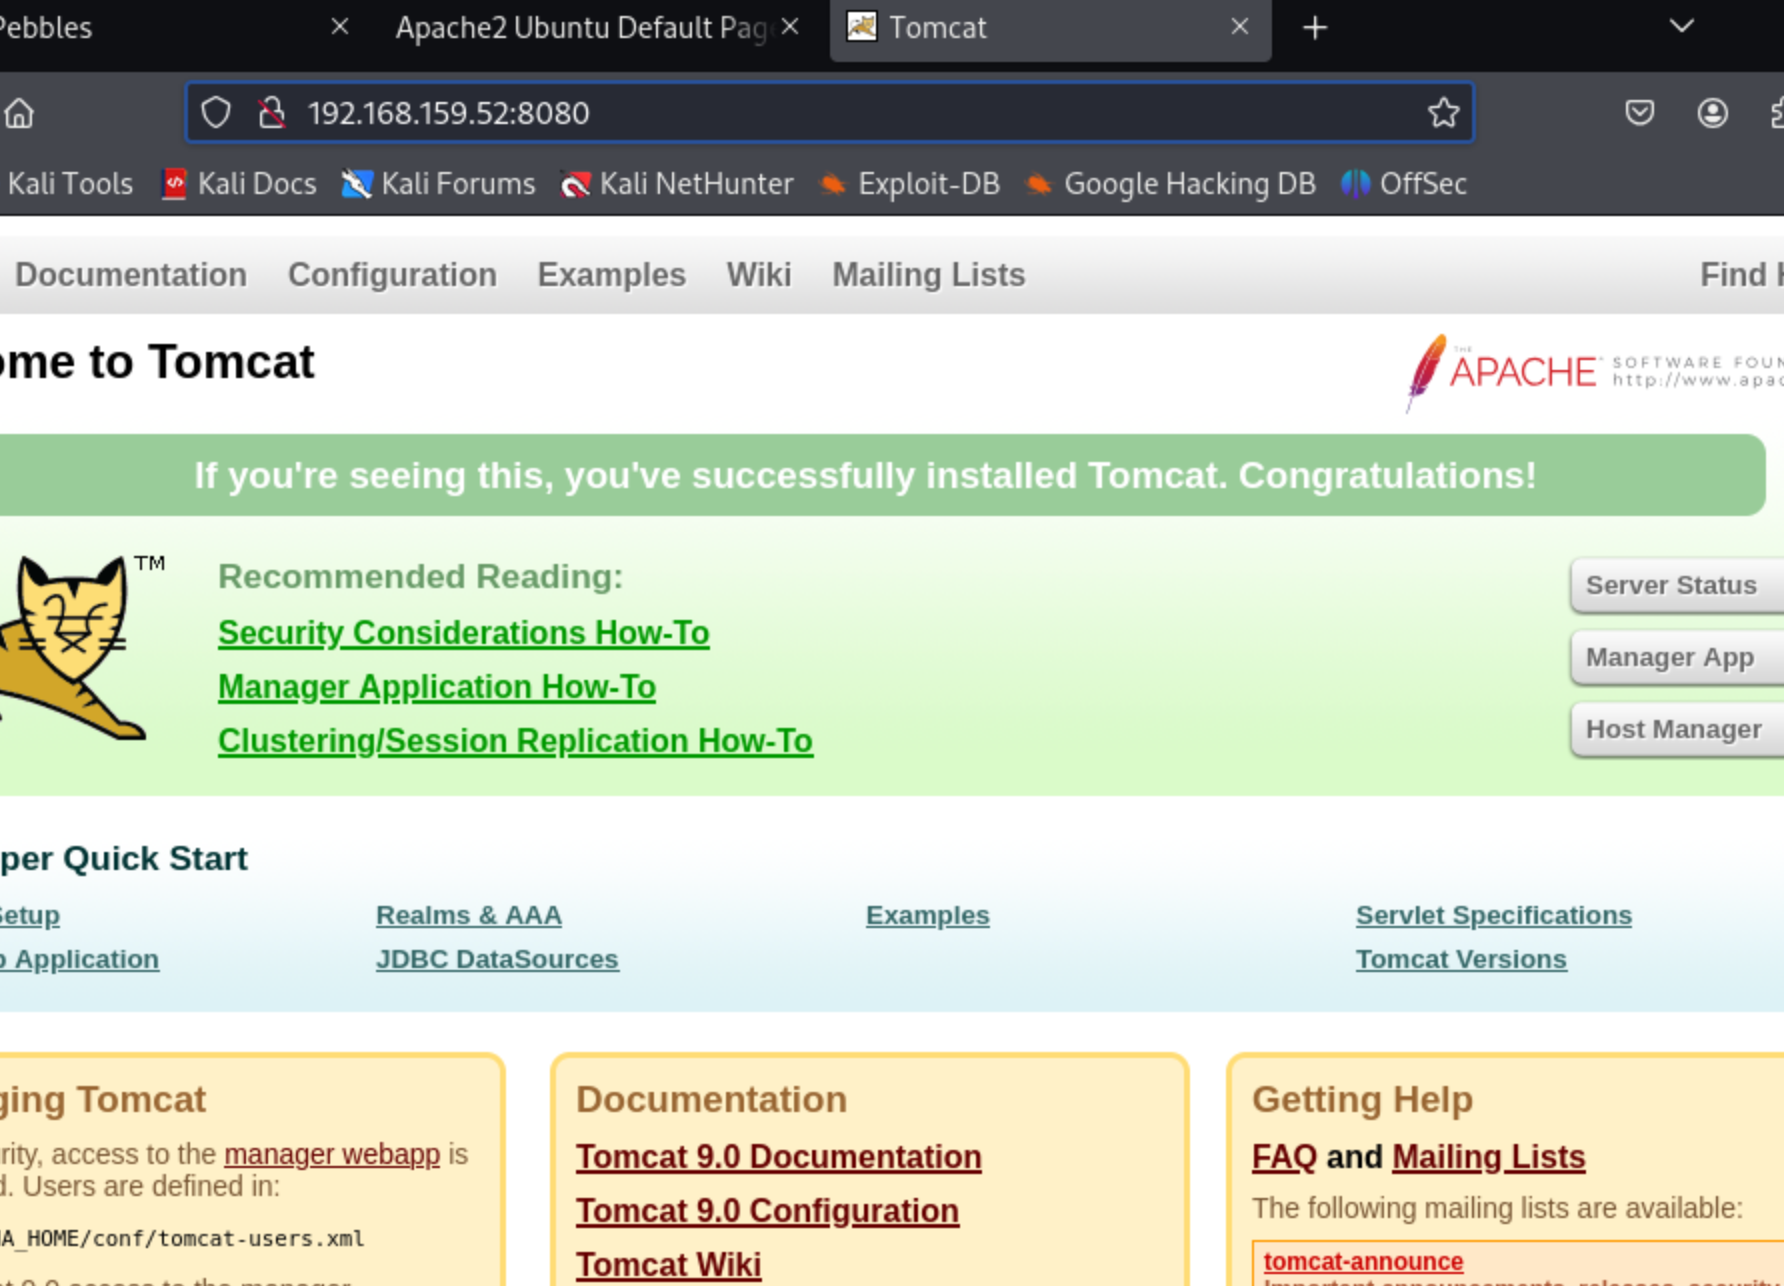The height and width of the screenshot is (1286, 1784).
Task: Click the Apache Software Foundation feather logo
Action: pyautogui.click(x=1593, y=372)
